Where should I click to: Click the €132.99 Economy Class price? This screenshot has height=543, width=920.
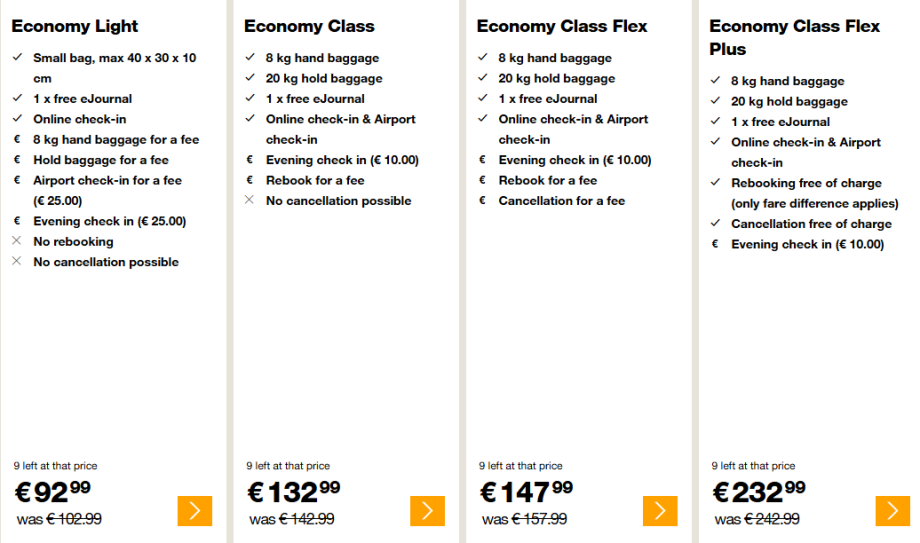293,492
